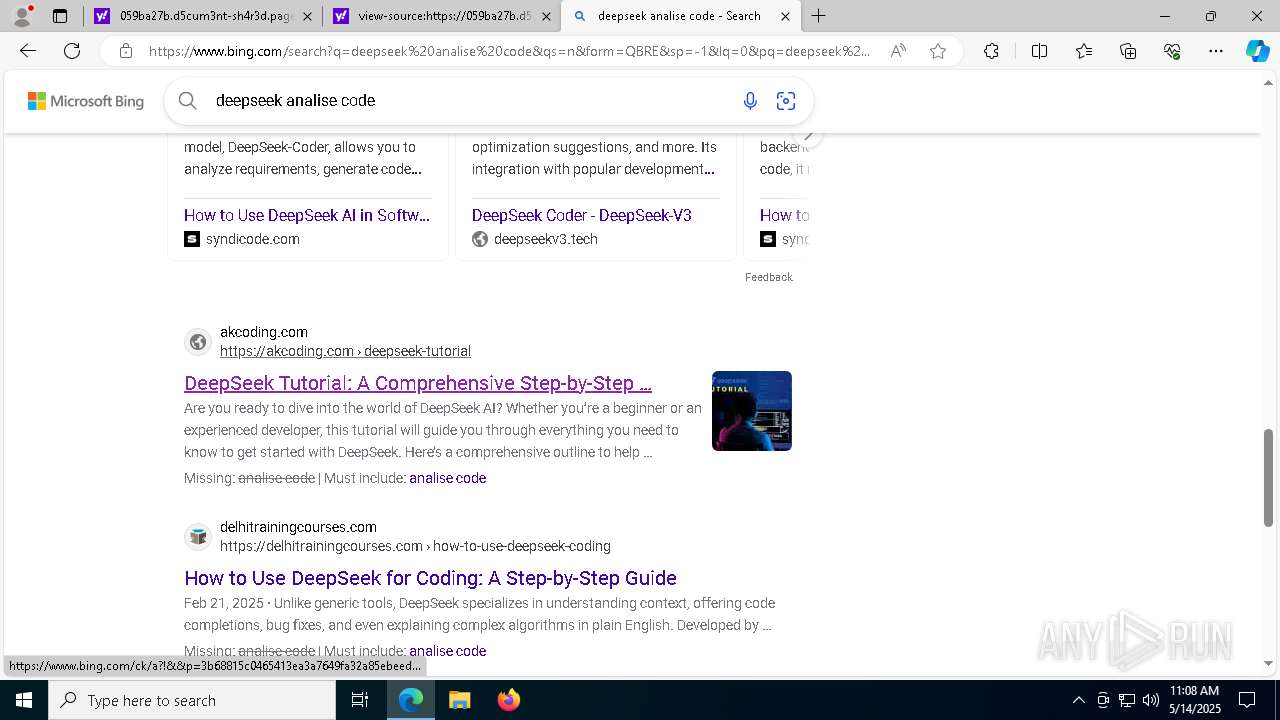Open new browser tab
Viewport: 1280px width, 720px height.
tap(818, 16)
